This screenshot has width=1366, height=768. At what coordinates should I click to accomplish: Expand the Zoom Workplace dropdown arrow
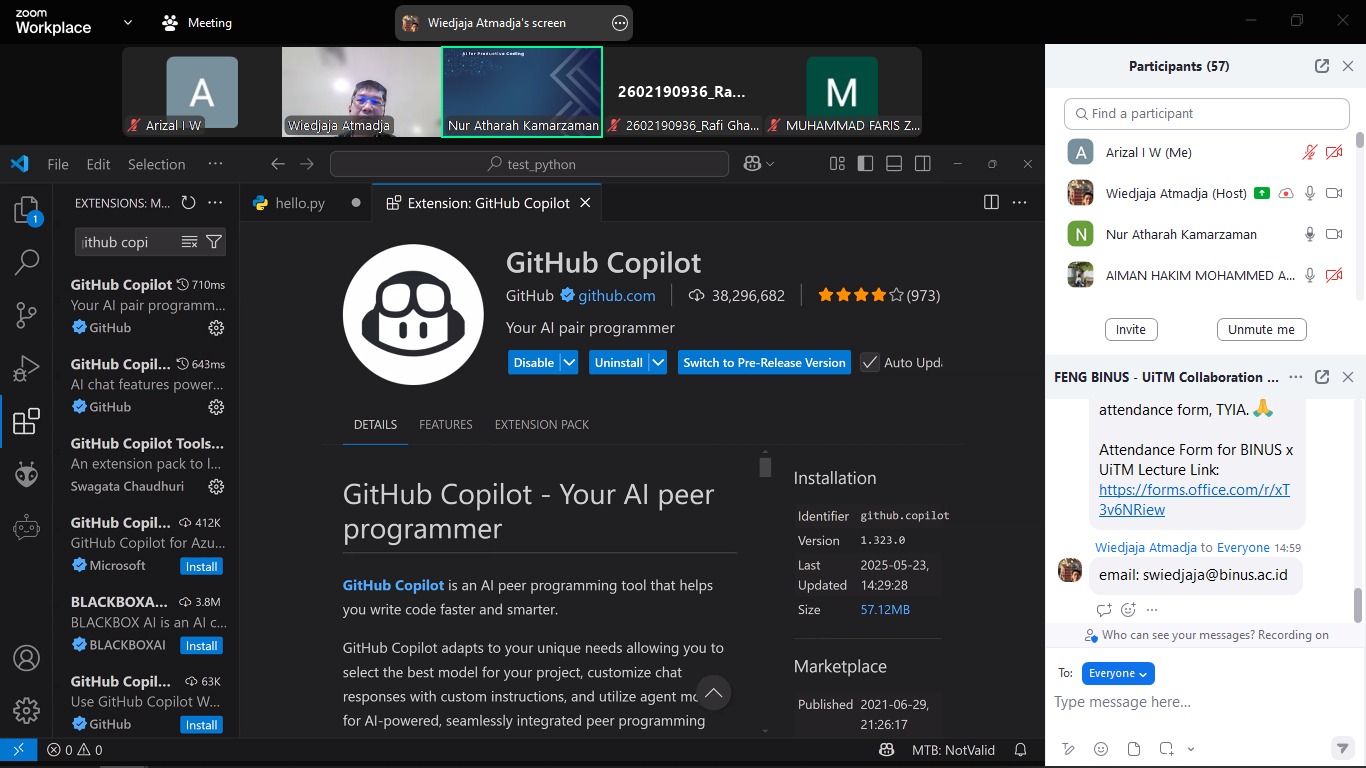(128, 22)
